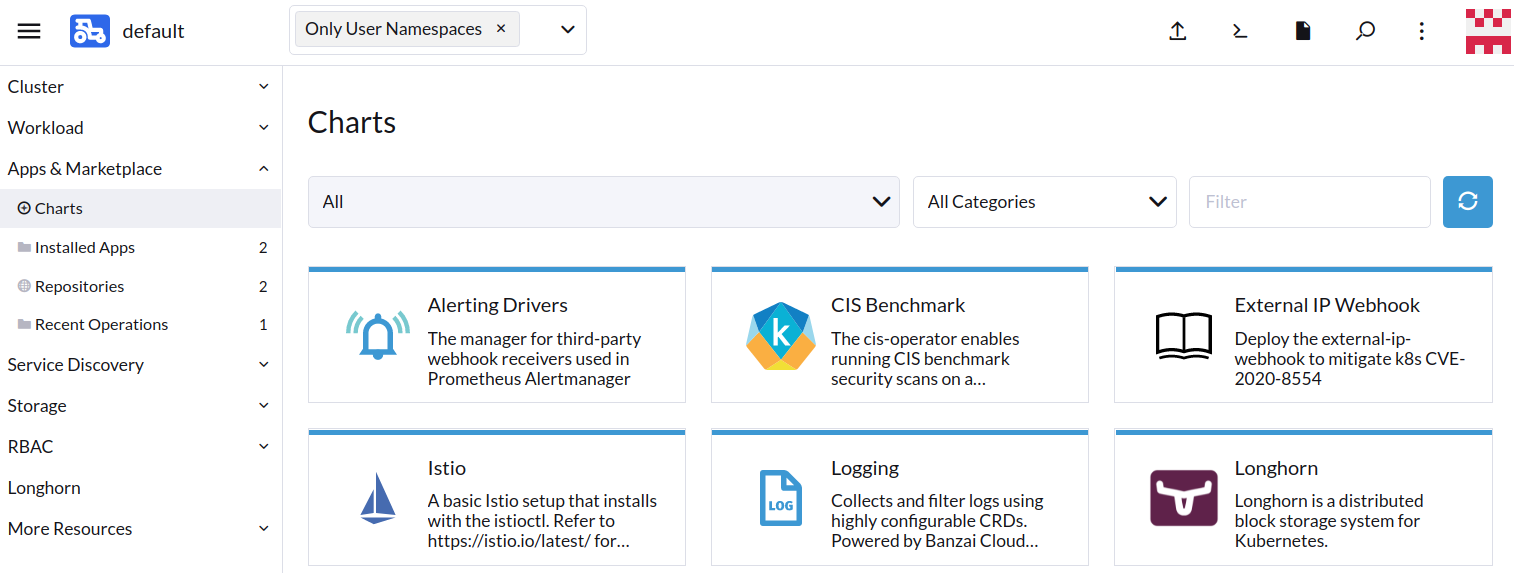Open the kubectl shell terminal icon
Viewport: 1514px width, 573px height.
(1240, 31)
